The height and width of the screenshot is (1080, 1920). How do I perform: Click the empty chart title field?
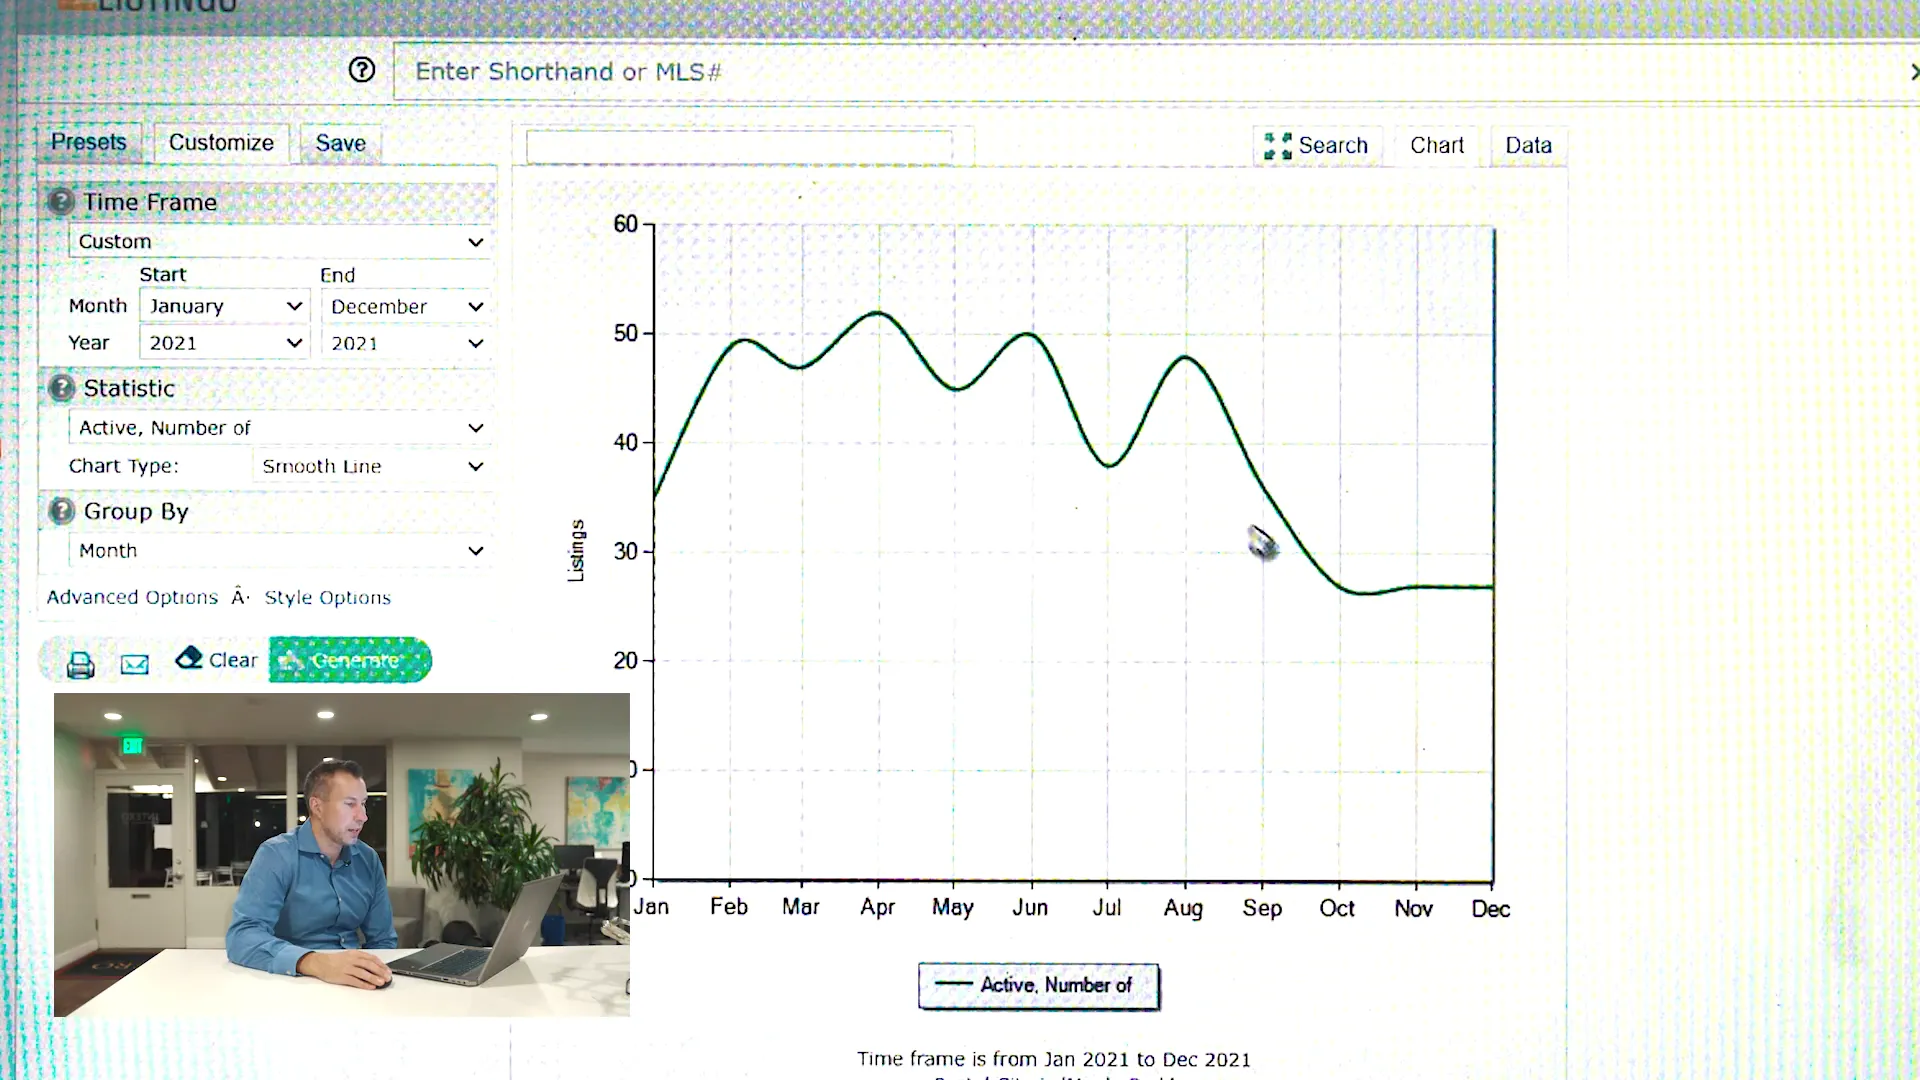click(740, 146)
